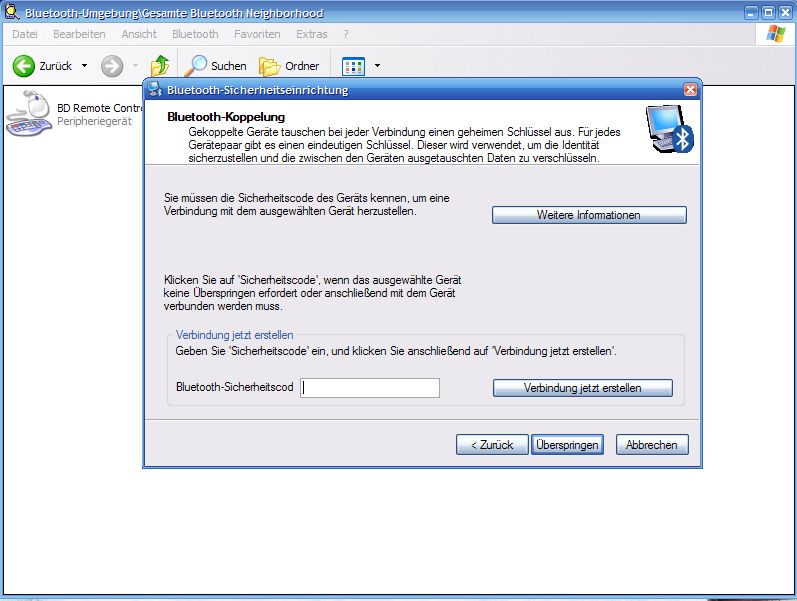The width and height of the screenshot is (797, 601).
Task: Click the Verbindung jetzt erstellen group label
Action: [234, 335]
